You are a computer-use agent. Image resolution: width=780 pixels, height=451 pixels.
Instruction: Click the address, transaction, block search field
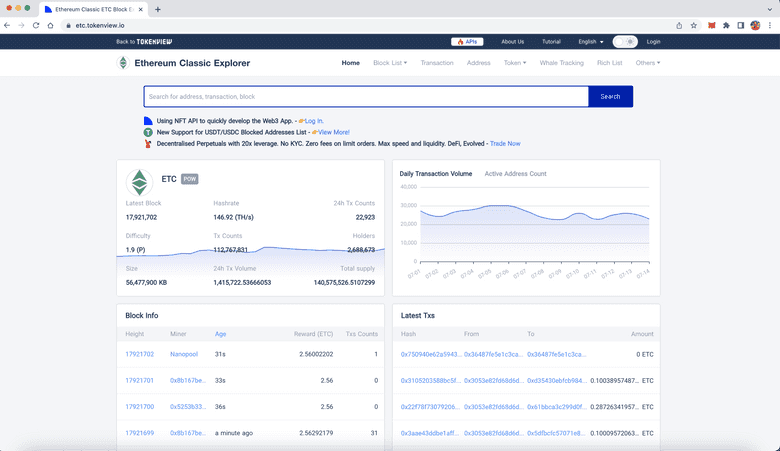pyautogui.click(x=365, y=97)
